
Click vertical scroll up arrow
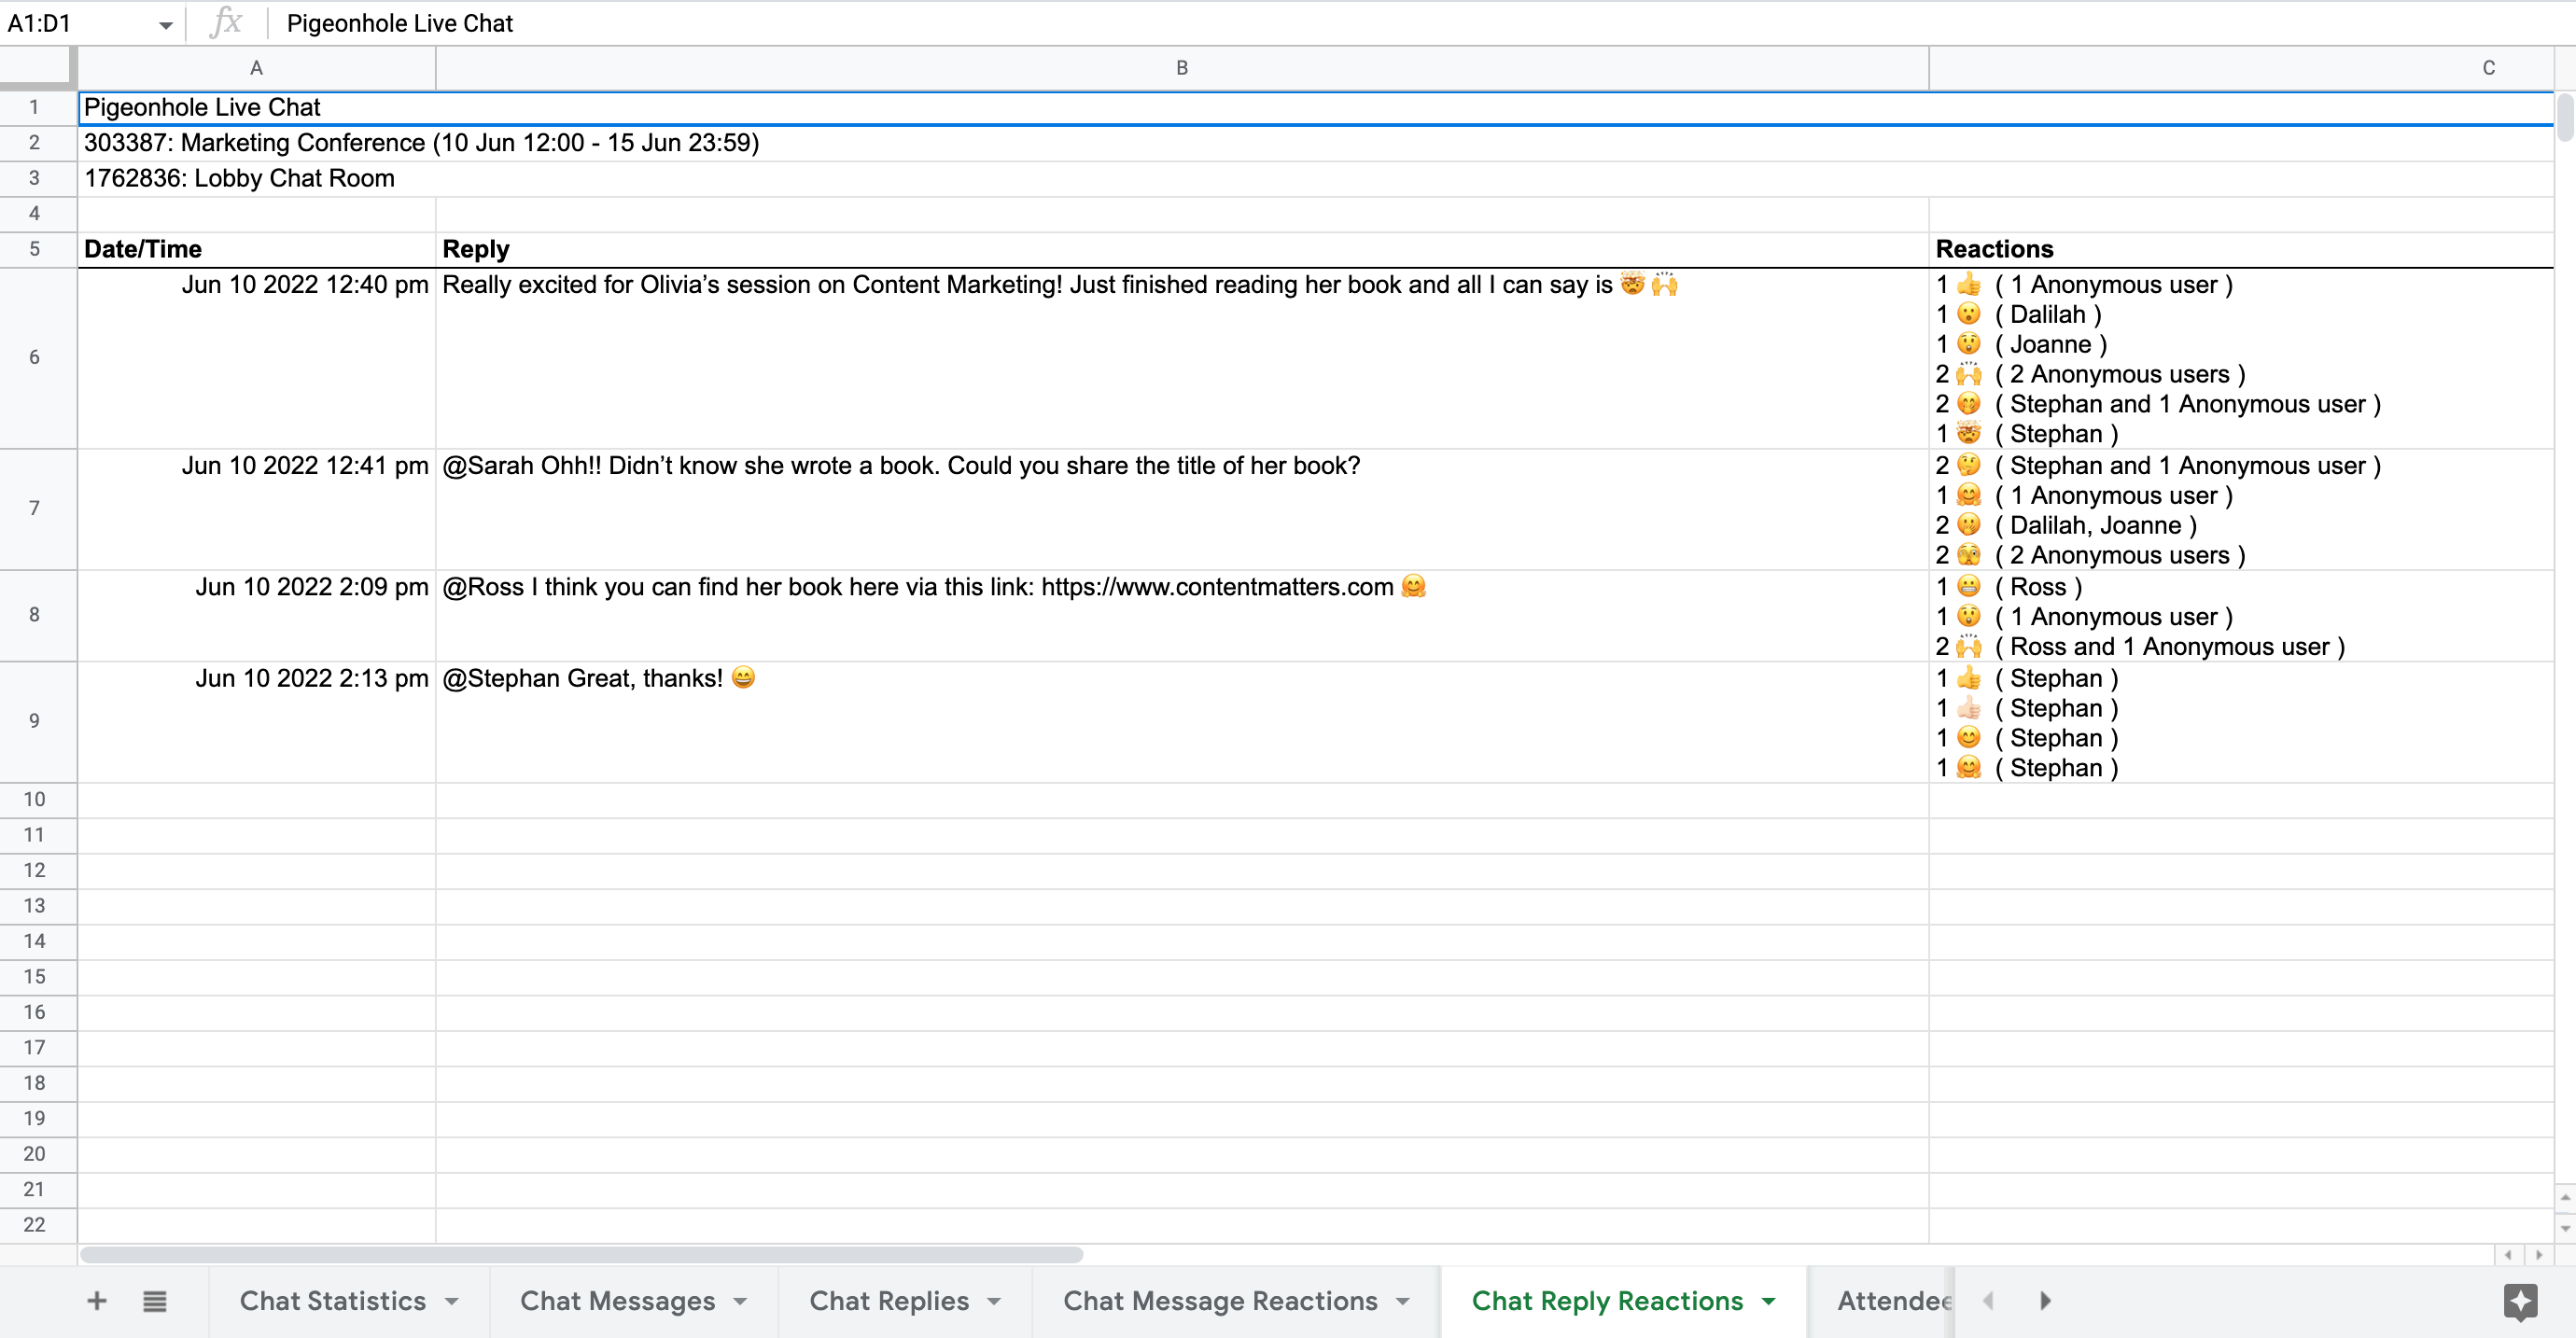point(2565,1197)
